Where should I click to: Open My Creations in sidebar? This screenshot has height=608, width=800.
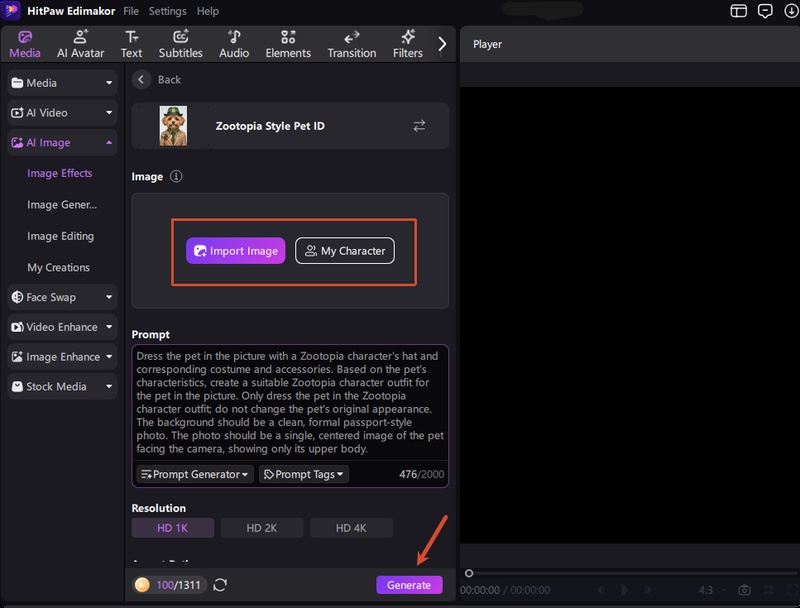[x=58, y=267]
